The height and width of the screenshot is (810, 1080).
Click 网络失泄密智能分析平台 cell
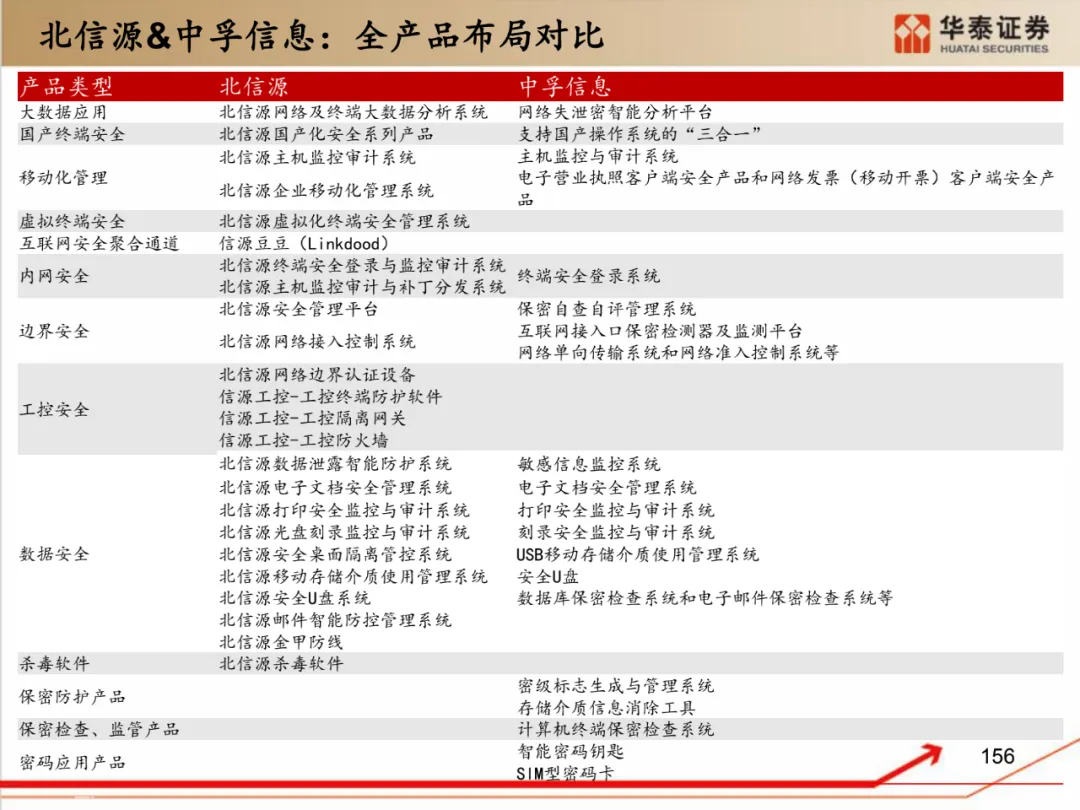[x=615, y=112]
